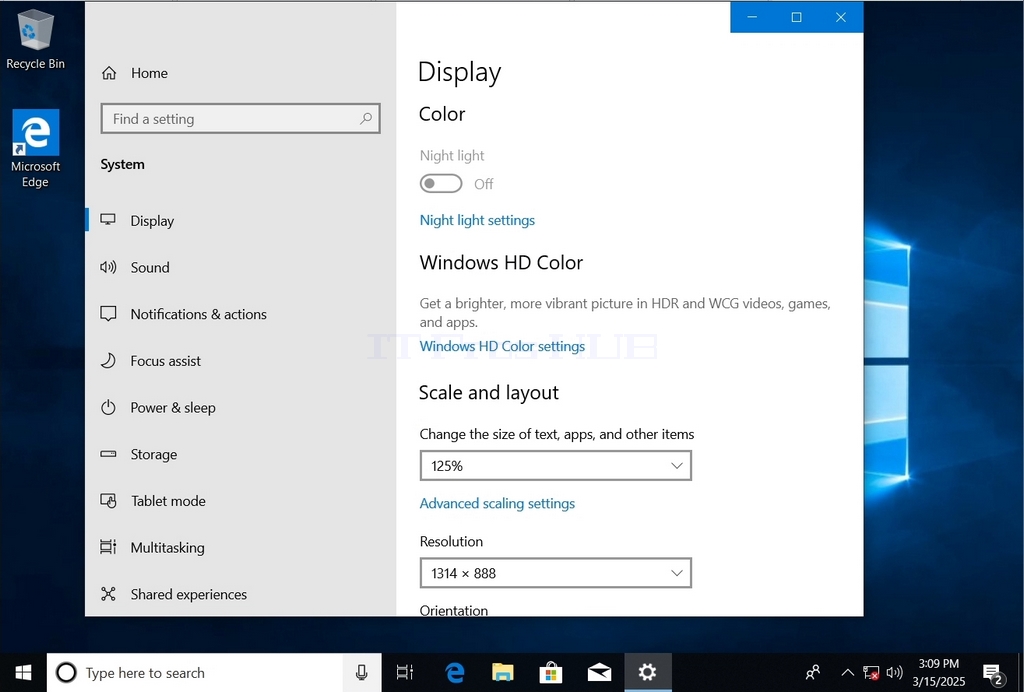The image size is (1024, 692).
Task: Open Power & sleep settings page
Action: [173, 407]
